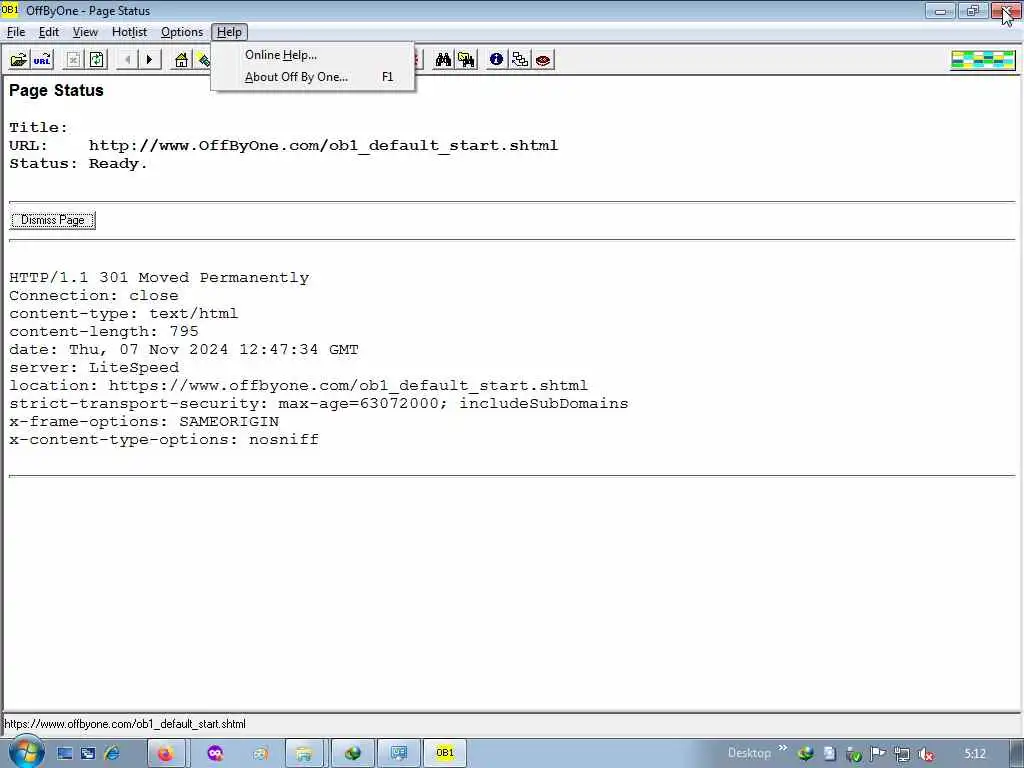The image size is (1024, 768).
Task: Click the muted volume tray icon
Action: pos(926,754)
